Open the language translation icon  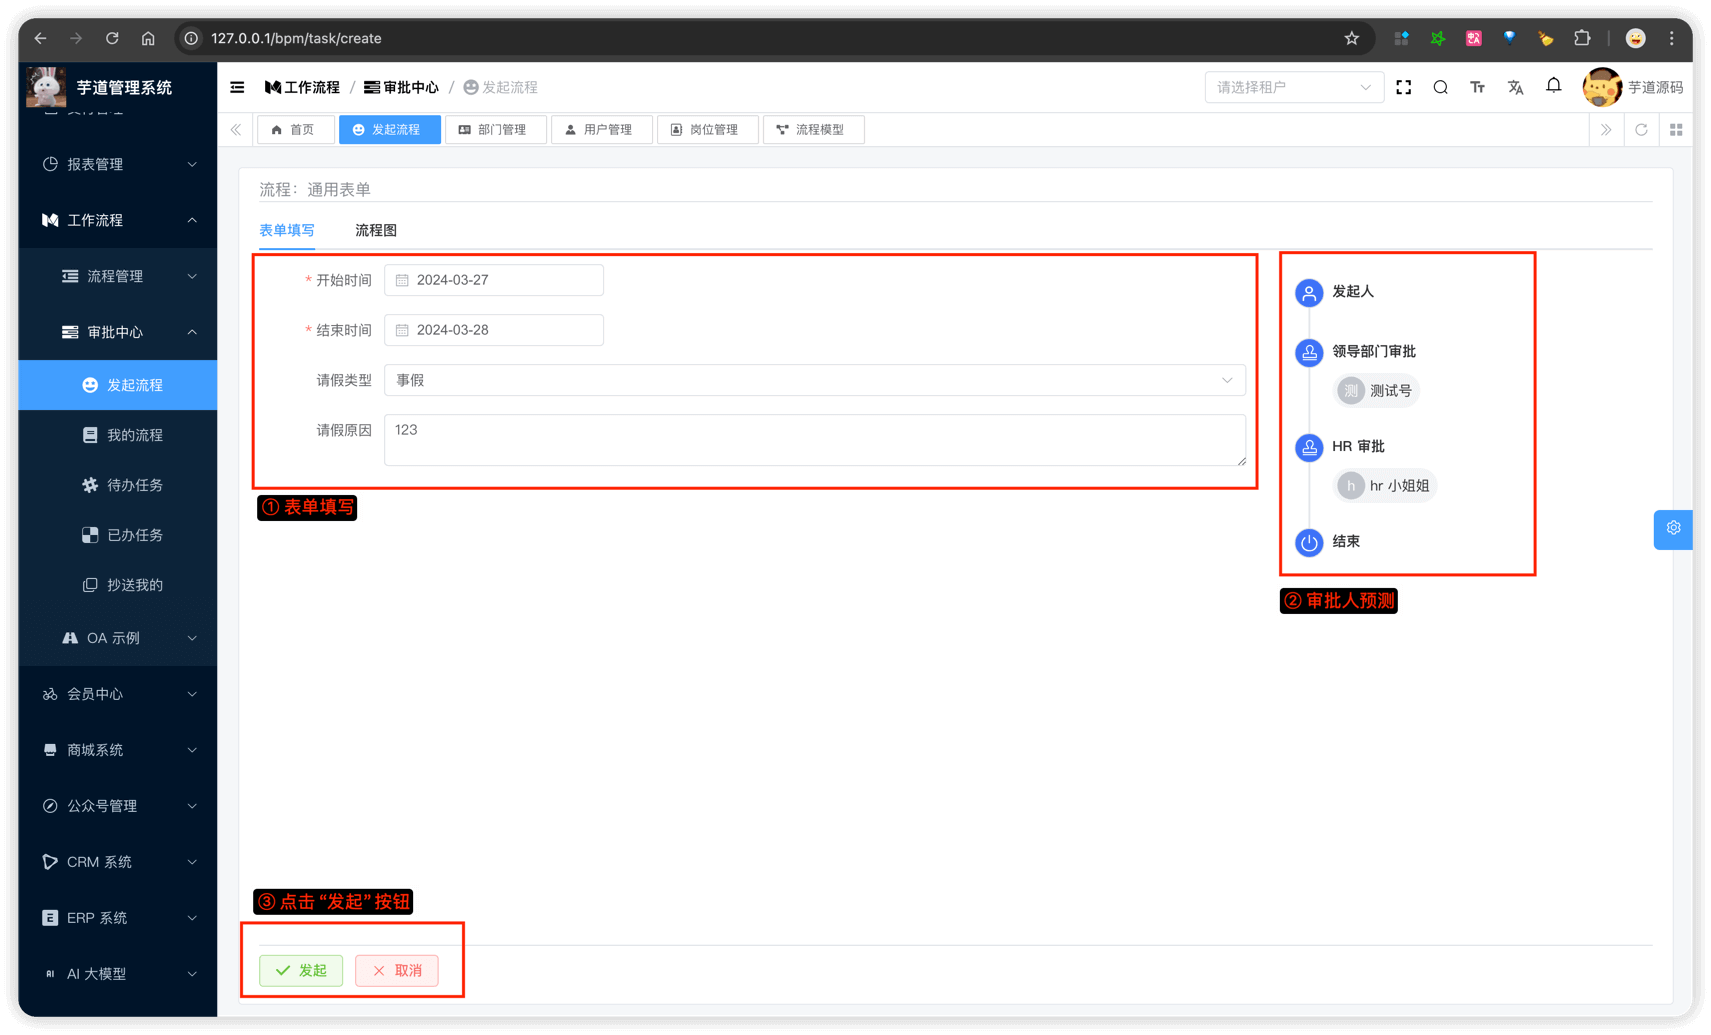click(1515, 88)
